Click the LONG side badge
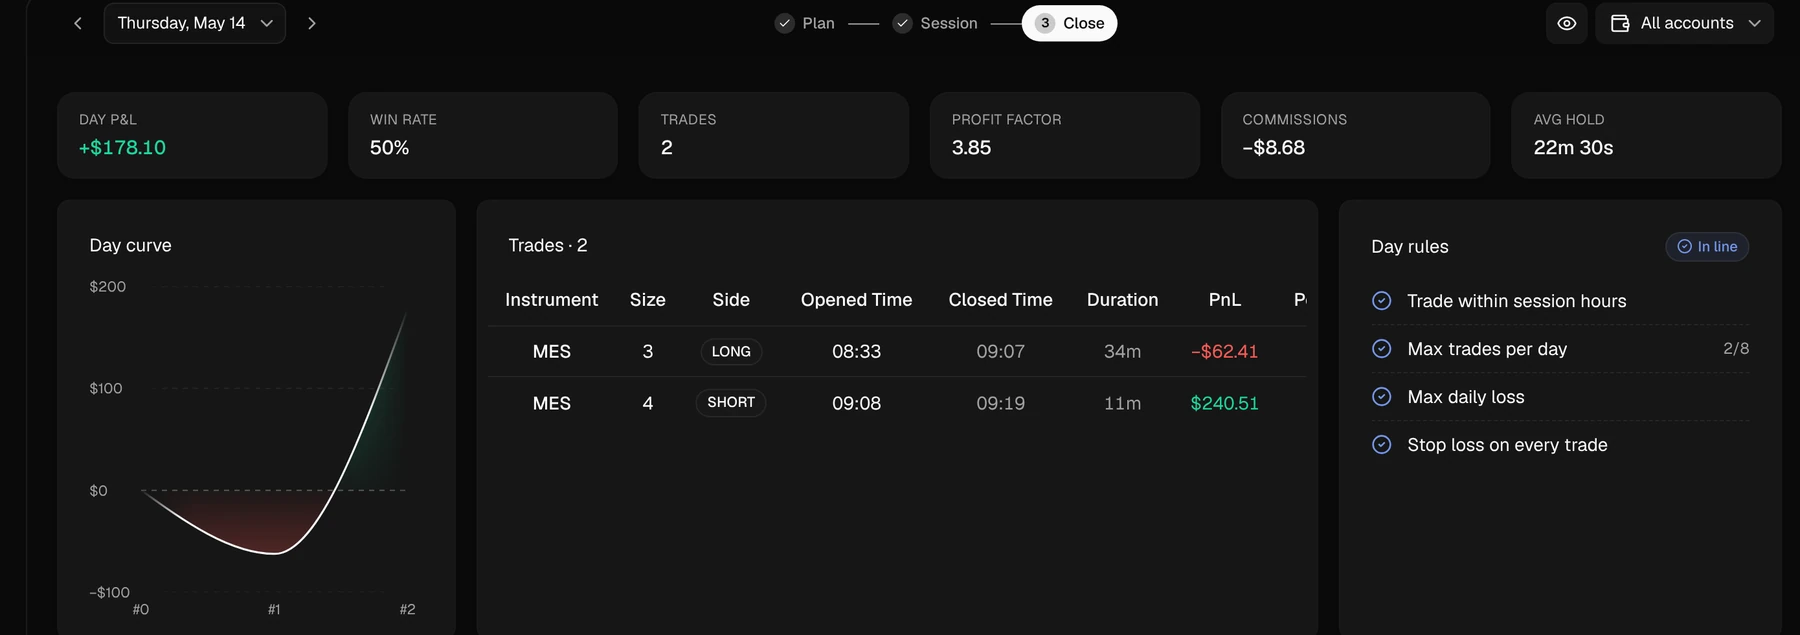This screenshot has height=635, width=1800. coord(731,352)
